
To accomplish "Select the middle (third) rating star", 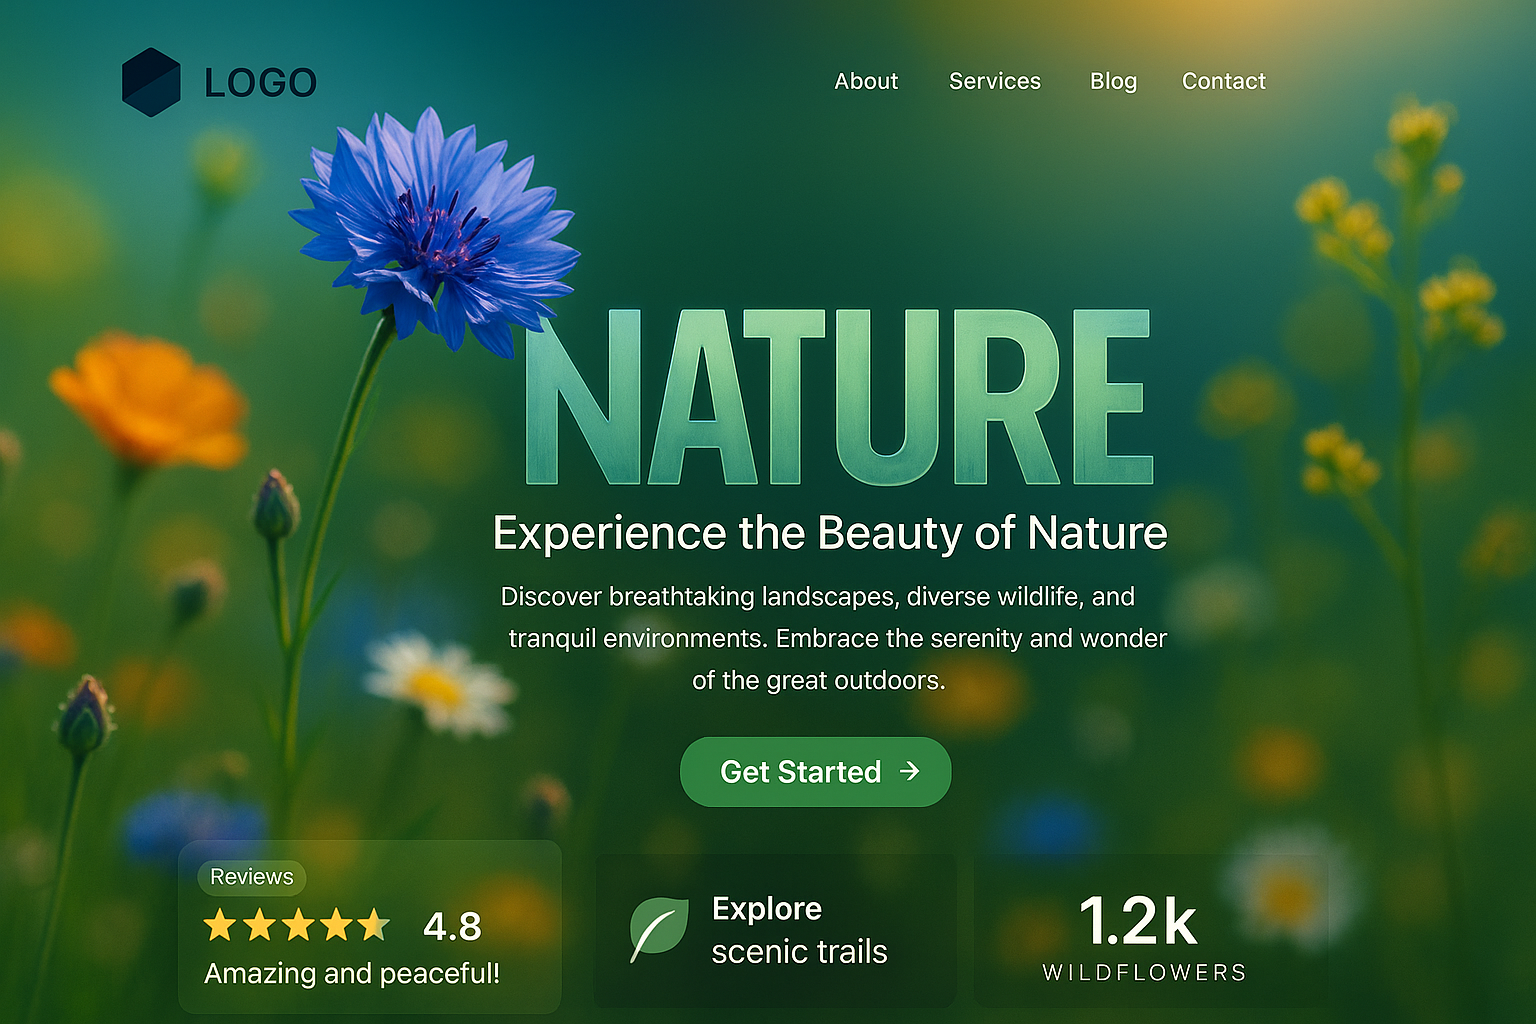I will pos(298,926).
